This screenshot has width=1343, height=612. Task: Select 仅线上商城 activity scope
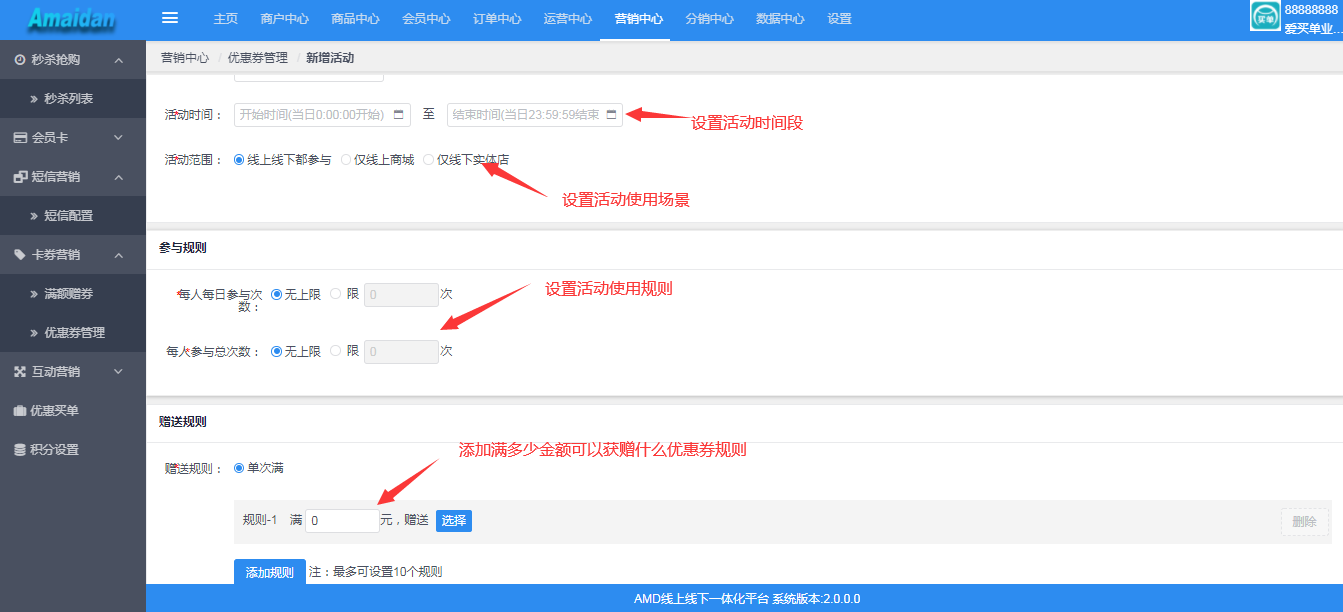coord(346,159)
